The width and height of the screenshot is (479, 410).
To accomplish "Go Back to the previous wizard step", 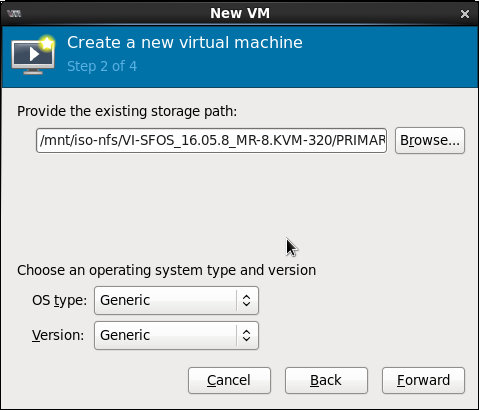I will point(326,380).
